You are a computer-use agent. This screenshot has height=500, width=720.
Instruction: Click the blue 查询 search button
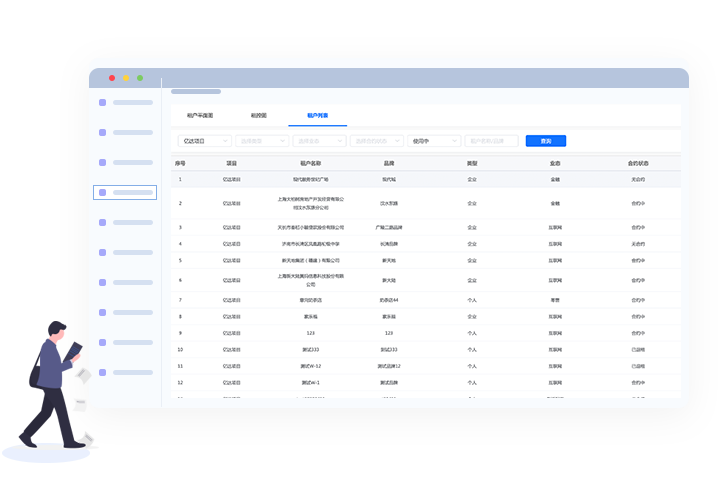click(x=546, y=141)
